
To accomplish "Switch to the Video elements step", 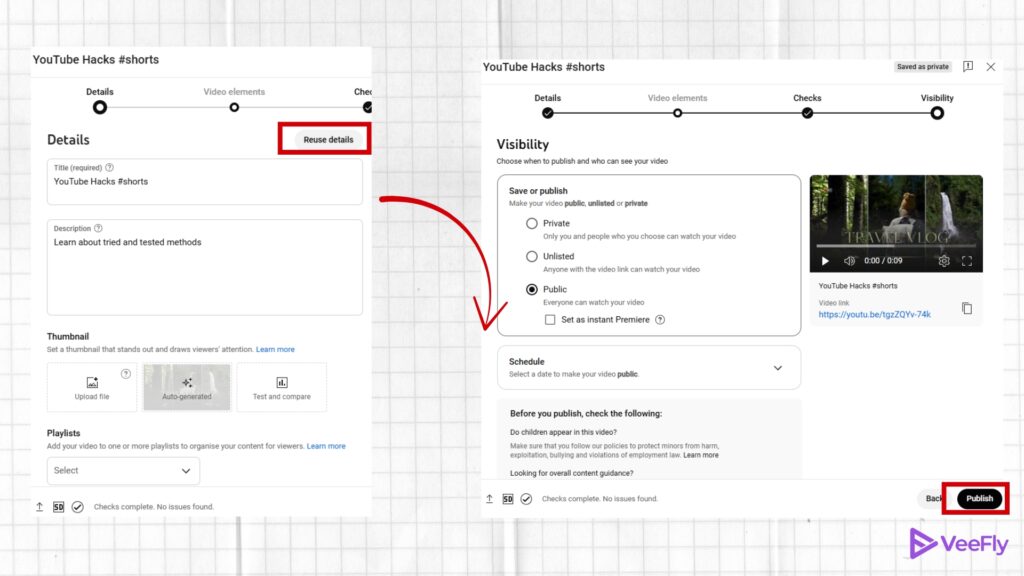I will coord(678,113).
